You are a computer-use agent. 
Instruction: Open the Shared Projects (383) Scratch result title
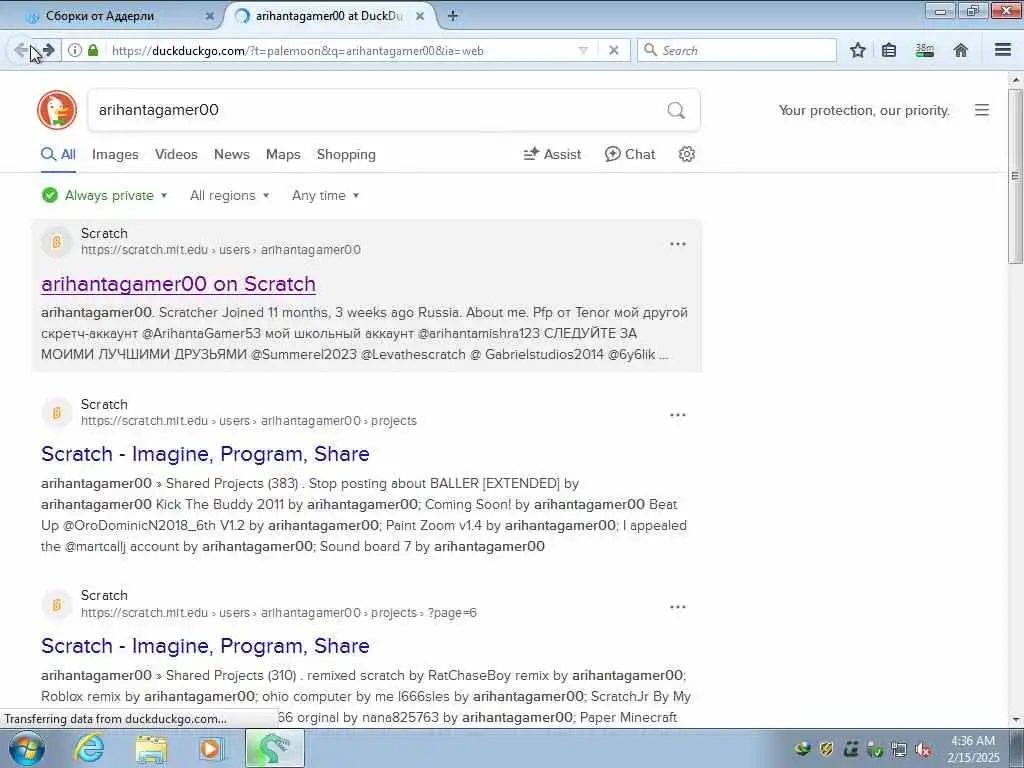pyautogui.click(x=205, y=454)
